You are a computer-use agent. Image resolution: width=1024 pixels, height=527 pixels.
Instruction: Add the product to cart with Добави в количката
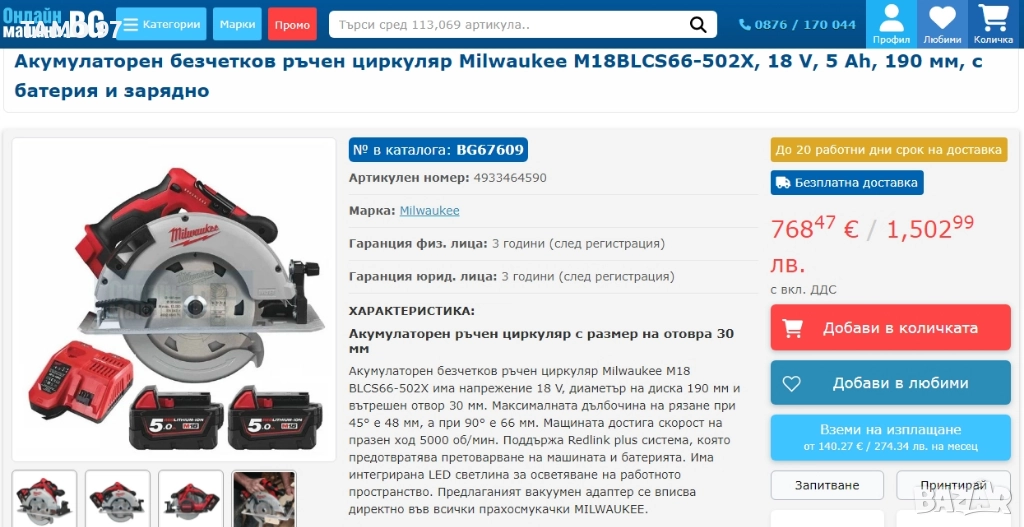pyautogui.click(x=890, y=328)
